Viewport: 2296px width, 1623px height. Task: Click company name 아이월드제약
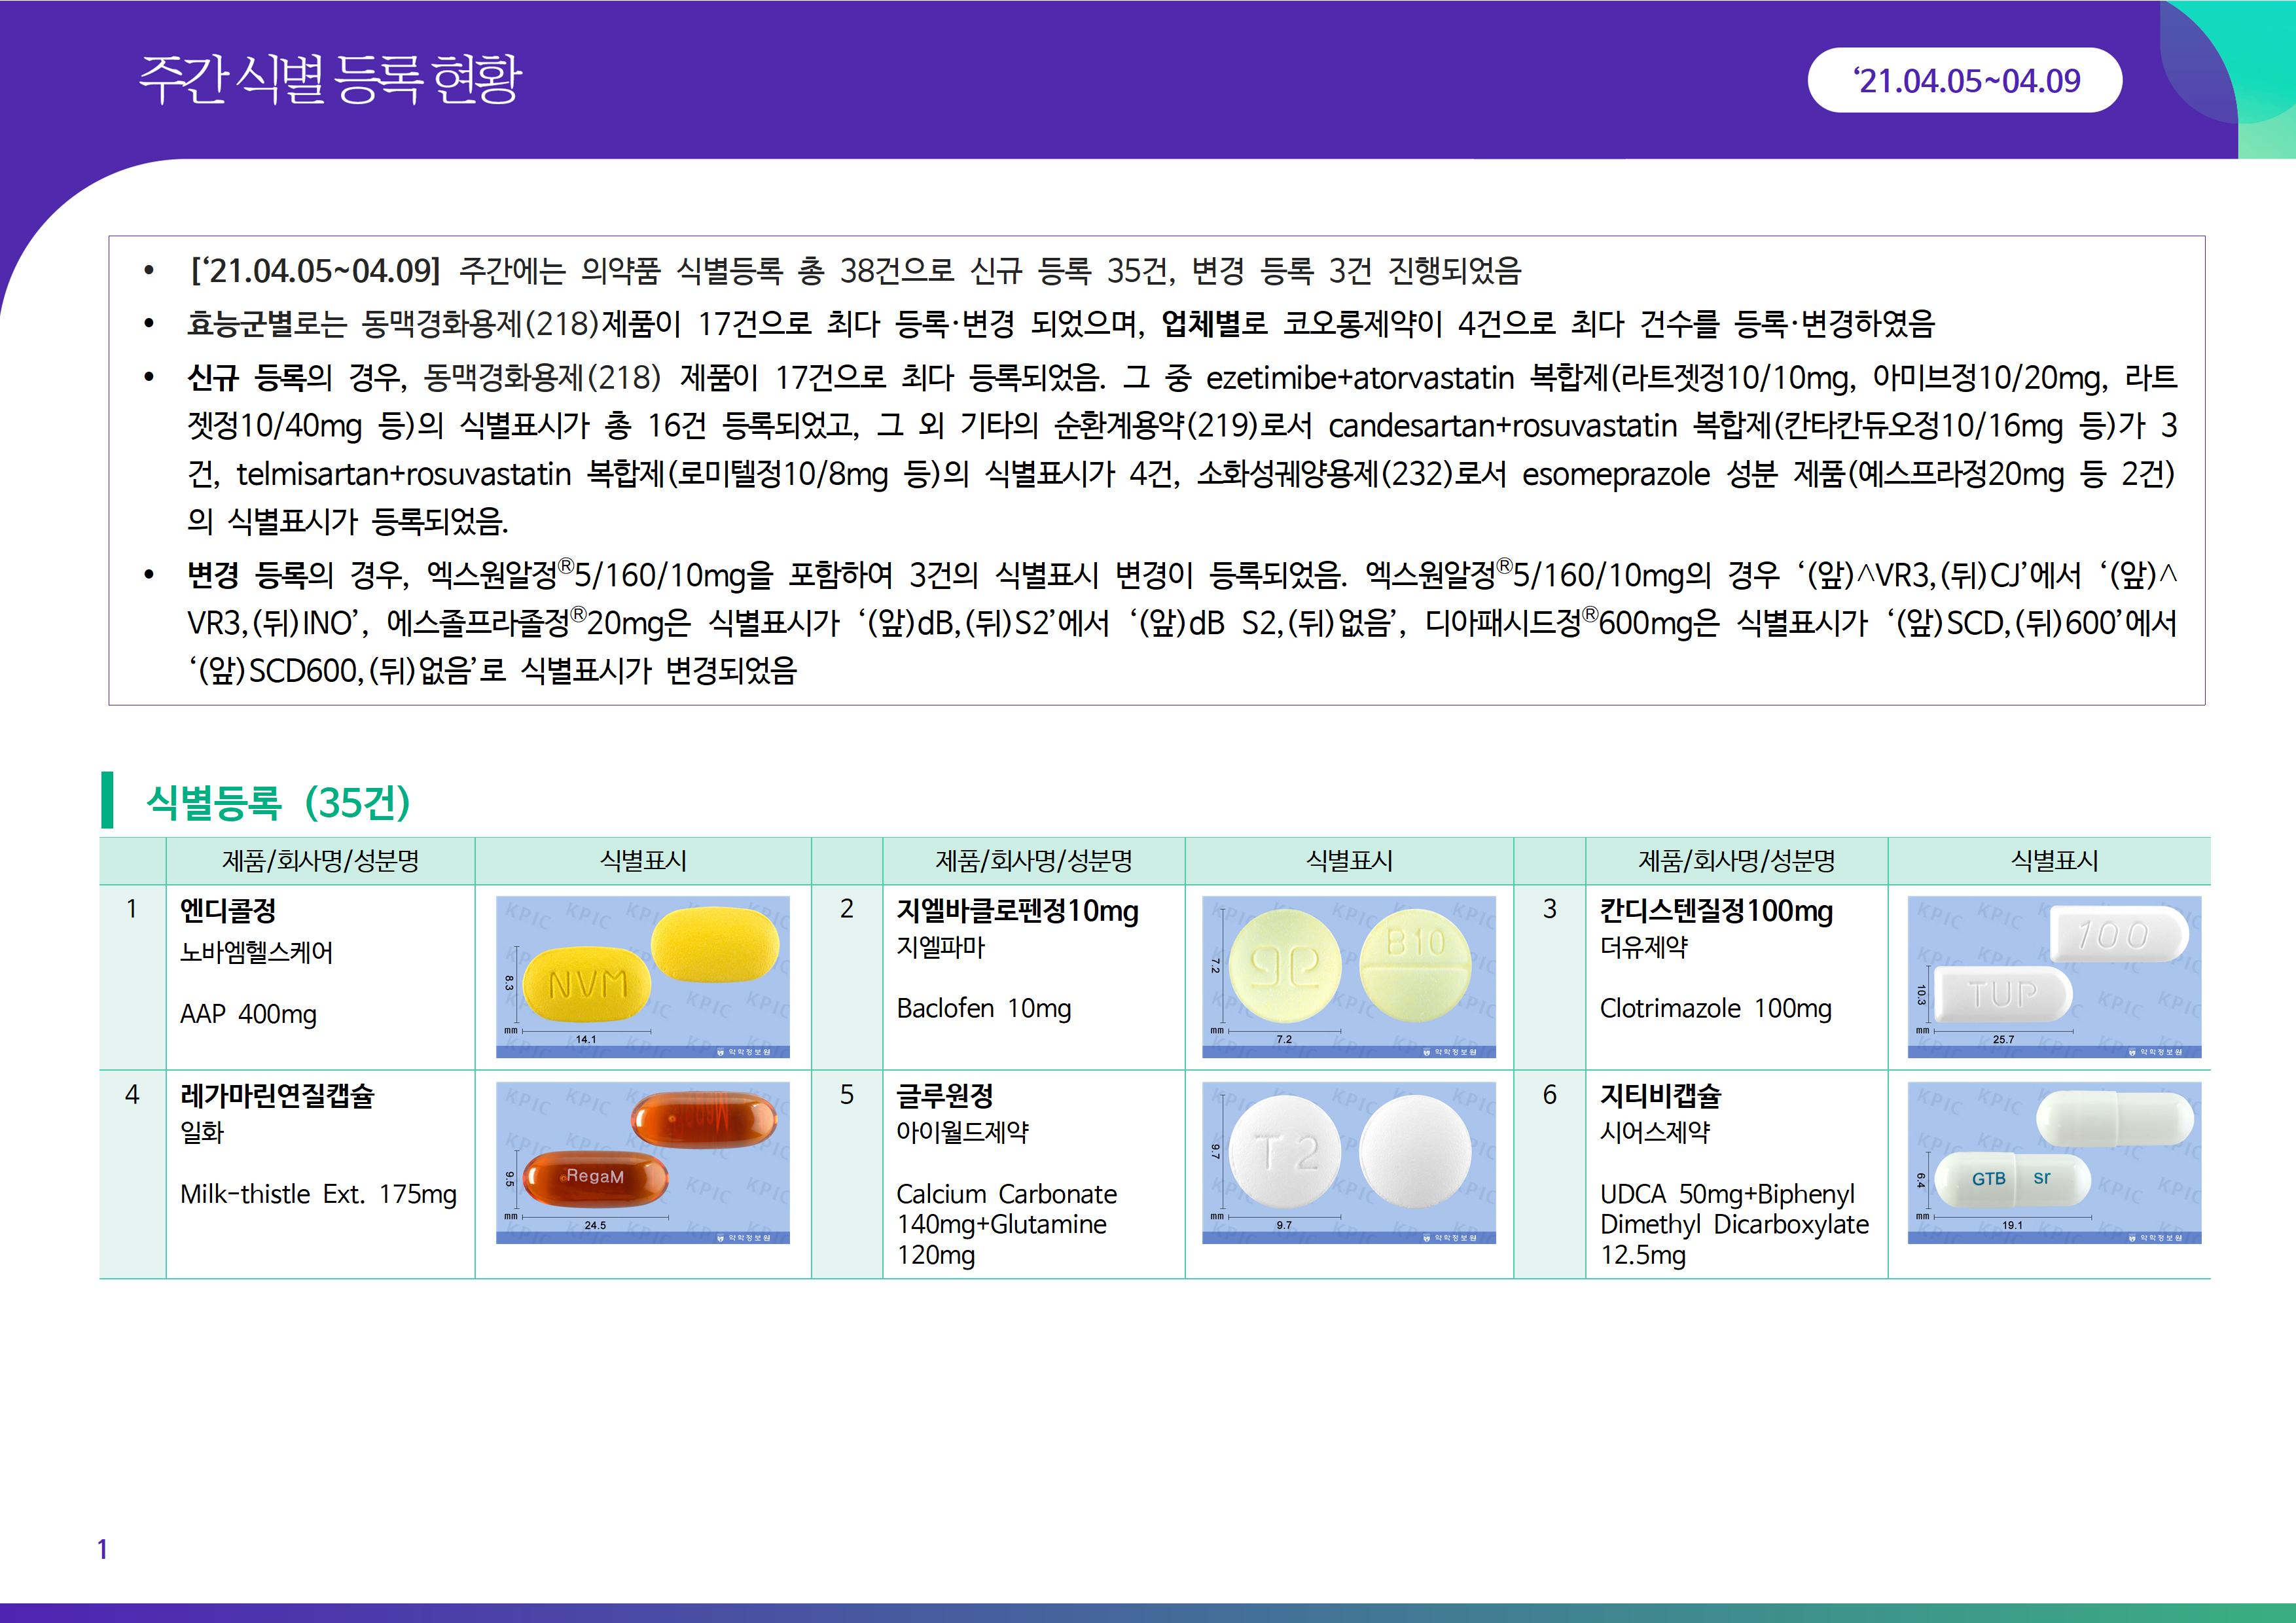[x=962, y=1132]
